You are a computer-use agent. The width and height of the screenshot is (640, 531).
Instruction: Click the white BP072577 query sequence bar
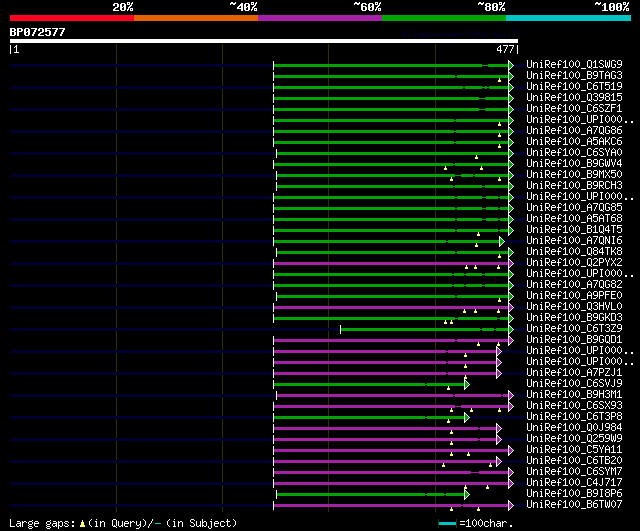[x=264, y=41]
